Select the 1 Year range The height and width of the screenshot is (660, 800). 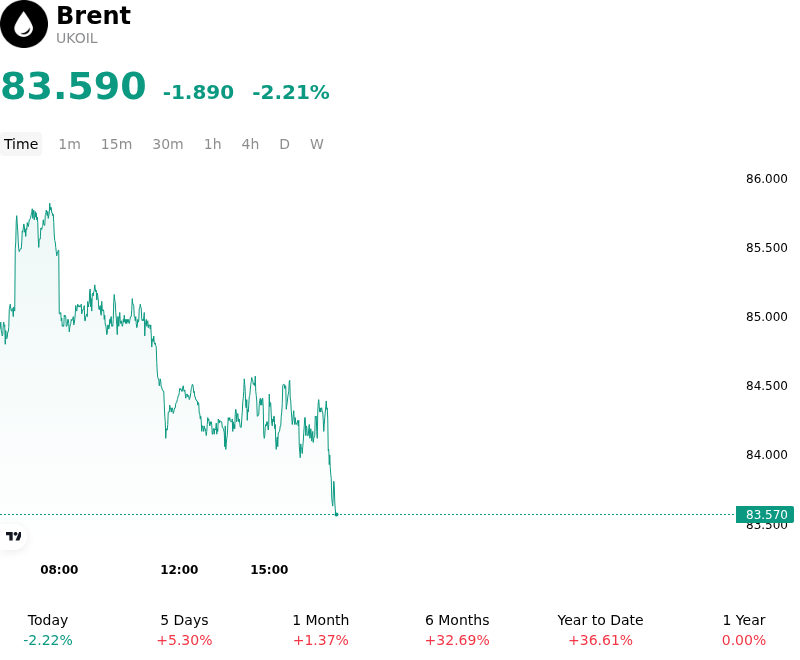744,630
